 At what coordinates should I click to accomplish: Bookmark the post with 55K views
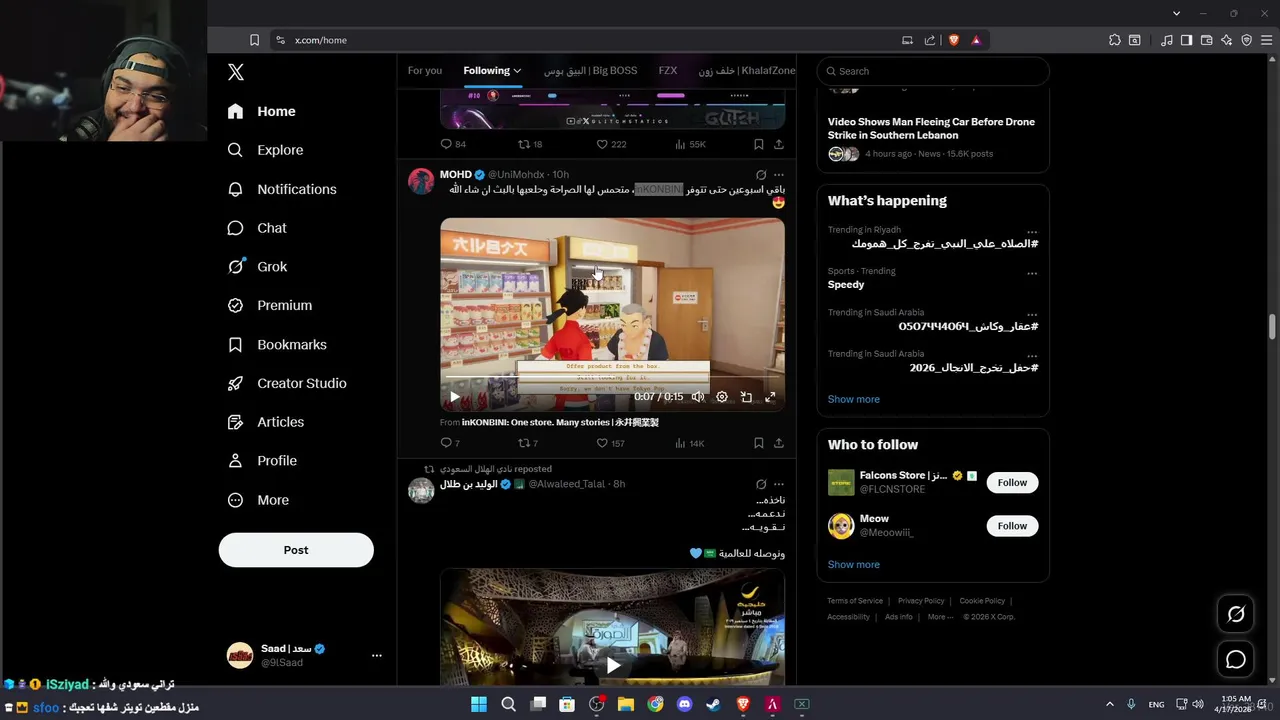pyautogui.click(x=758, y=144)
